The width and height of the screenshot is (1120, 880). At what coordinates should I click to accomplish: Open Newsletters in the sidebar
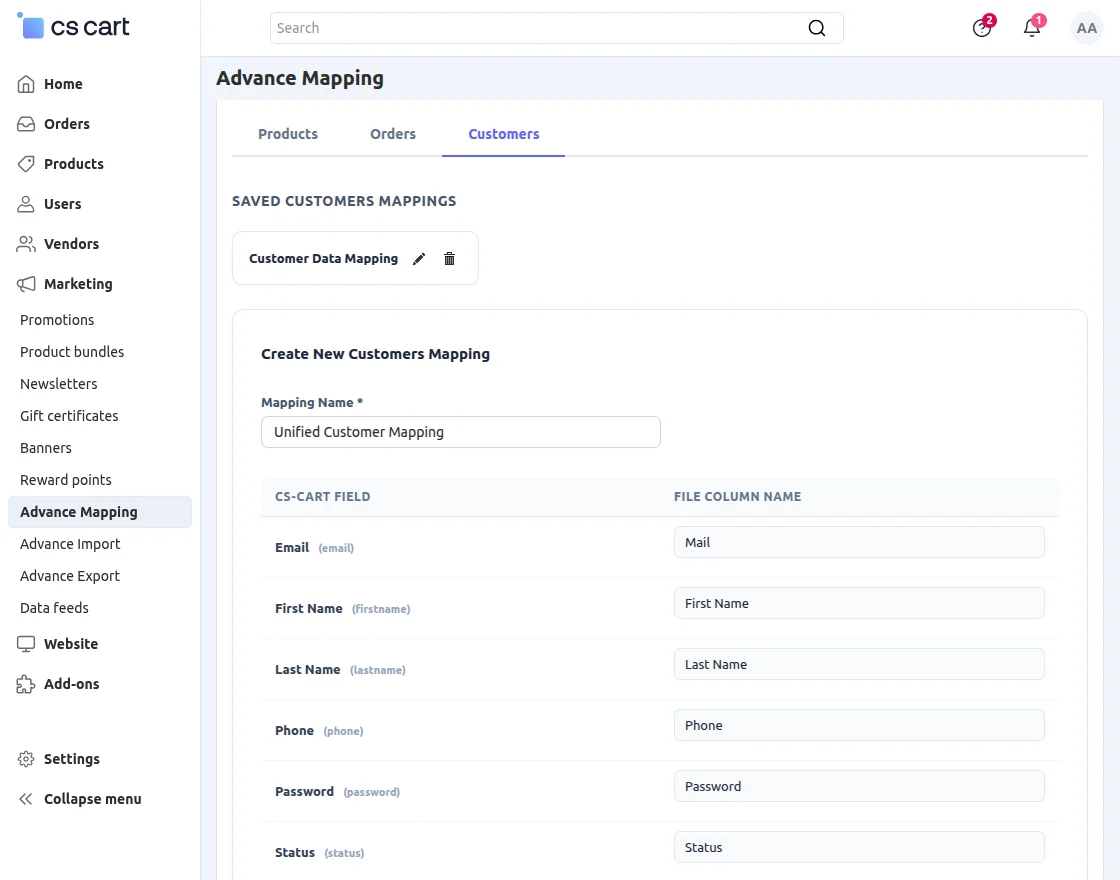click(59, 384)
